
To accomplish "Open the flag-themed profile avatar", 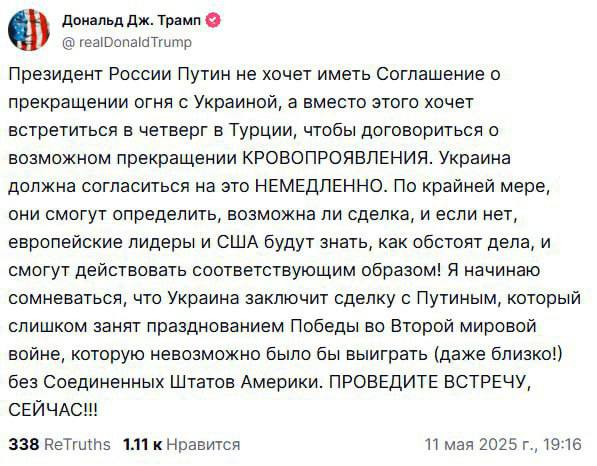I will coord(29,30).
